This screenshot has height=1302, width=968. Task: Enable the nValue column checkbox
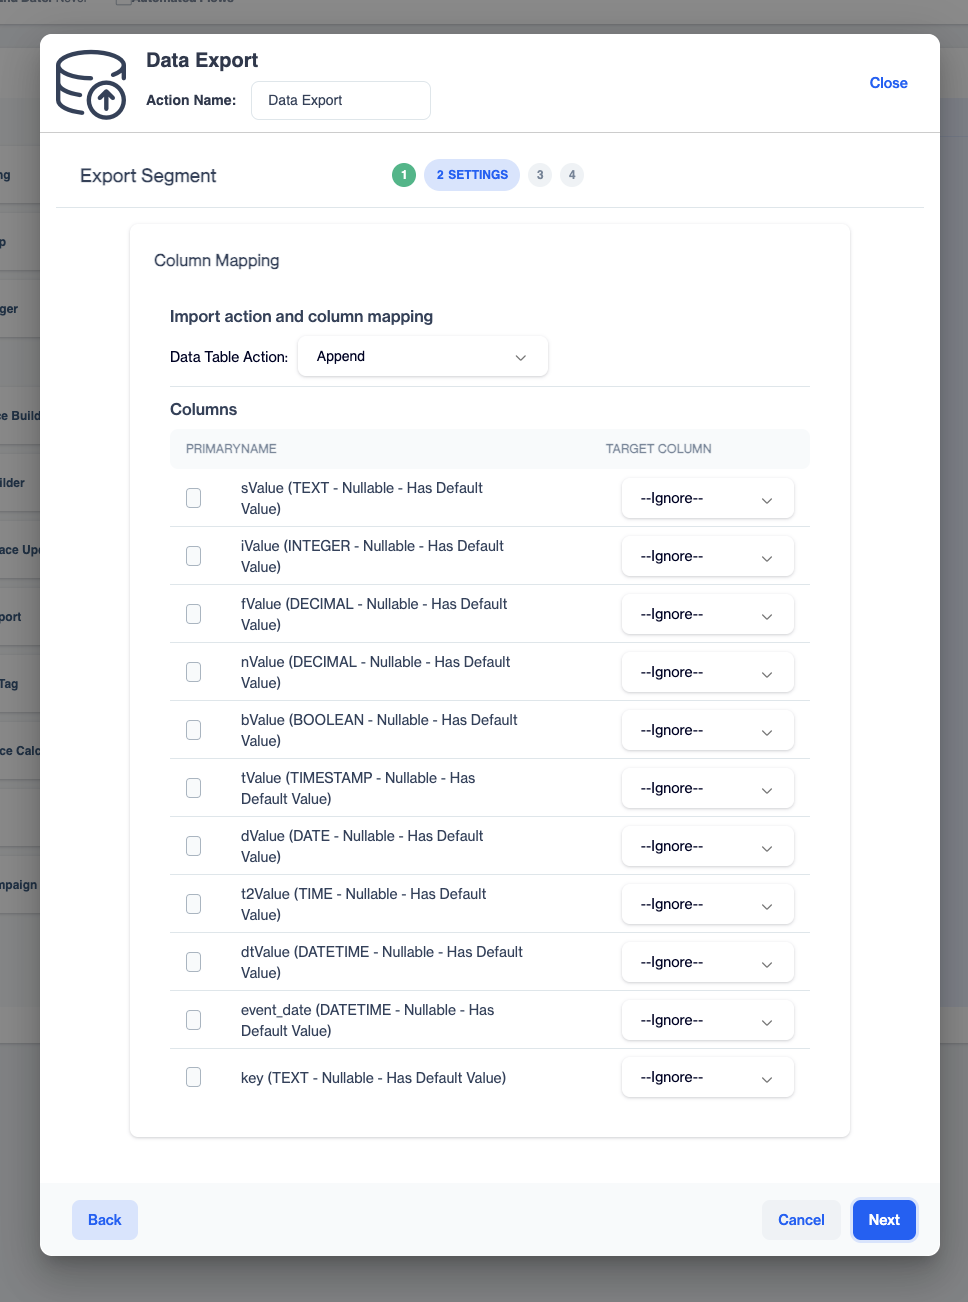(194, 672)
